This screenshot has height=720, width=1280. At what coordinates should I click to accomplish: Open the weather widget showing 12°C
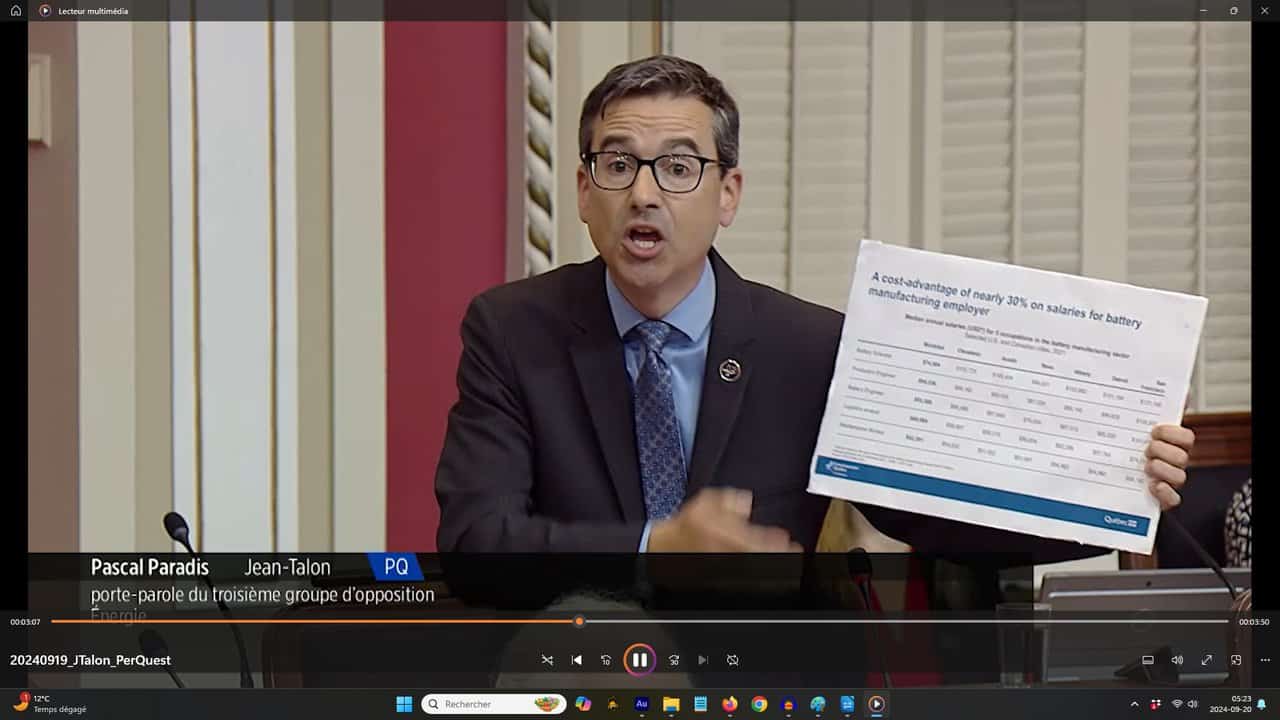tap(50, 704)
